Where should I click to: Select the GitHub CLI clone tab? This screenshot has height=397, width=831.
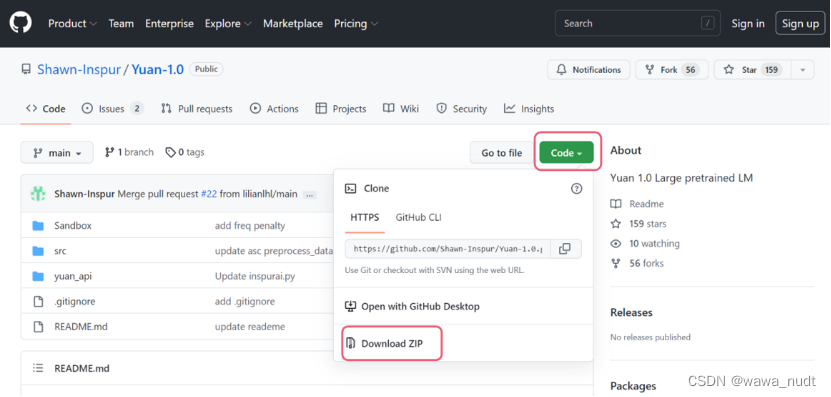[419, 217]
